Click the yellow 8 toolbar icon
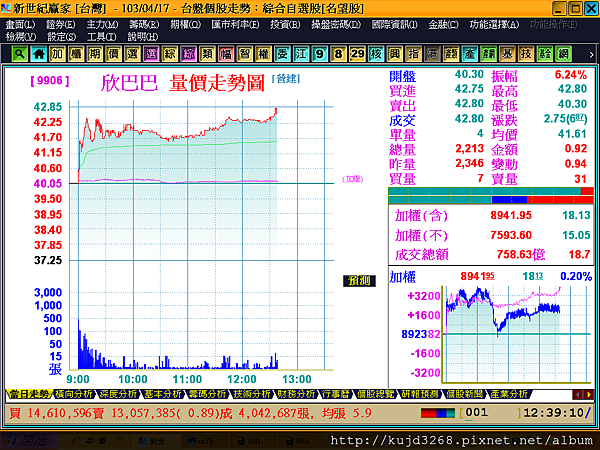This screenshot has width=600, height=450. point(338,54)
